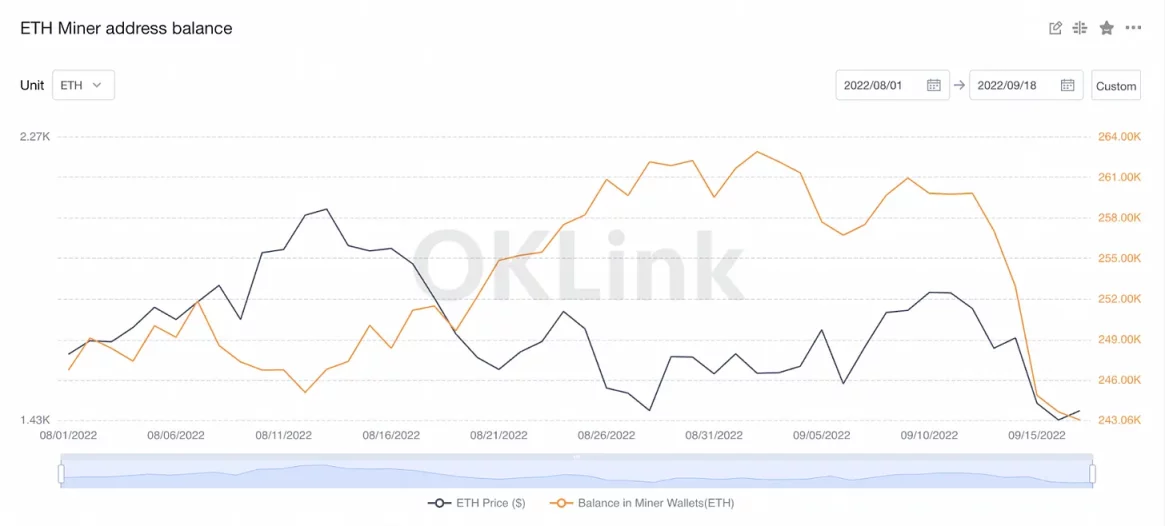
Task: Click the ETH Miner address balance title
Action: pyautogui.click(x=126, y=29)
